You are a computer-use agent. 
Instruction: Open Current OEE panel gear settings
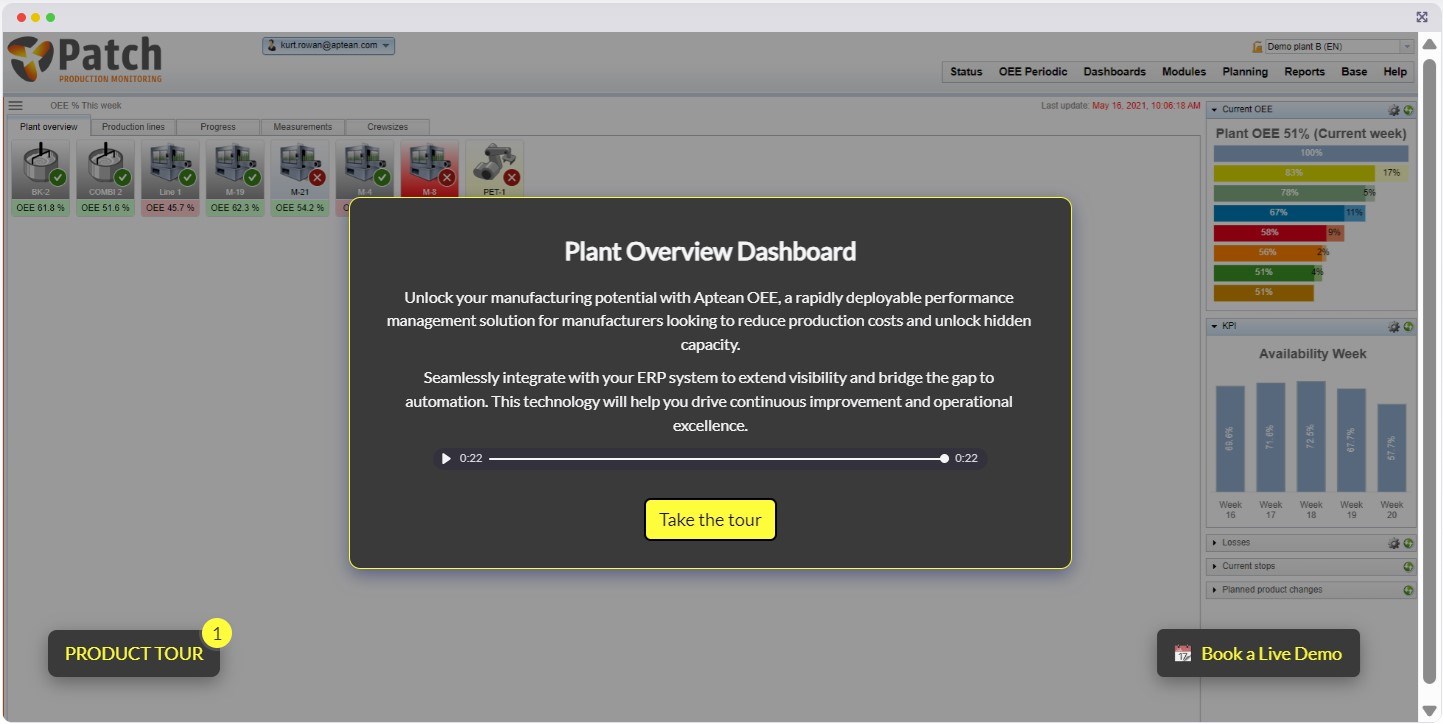(1394, 110)
